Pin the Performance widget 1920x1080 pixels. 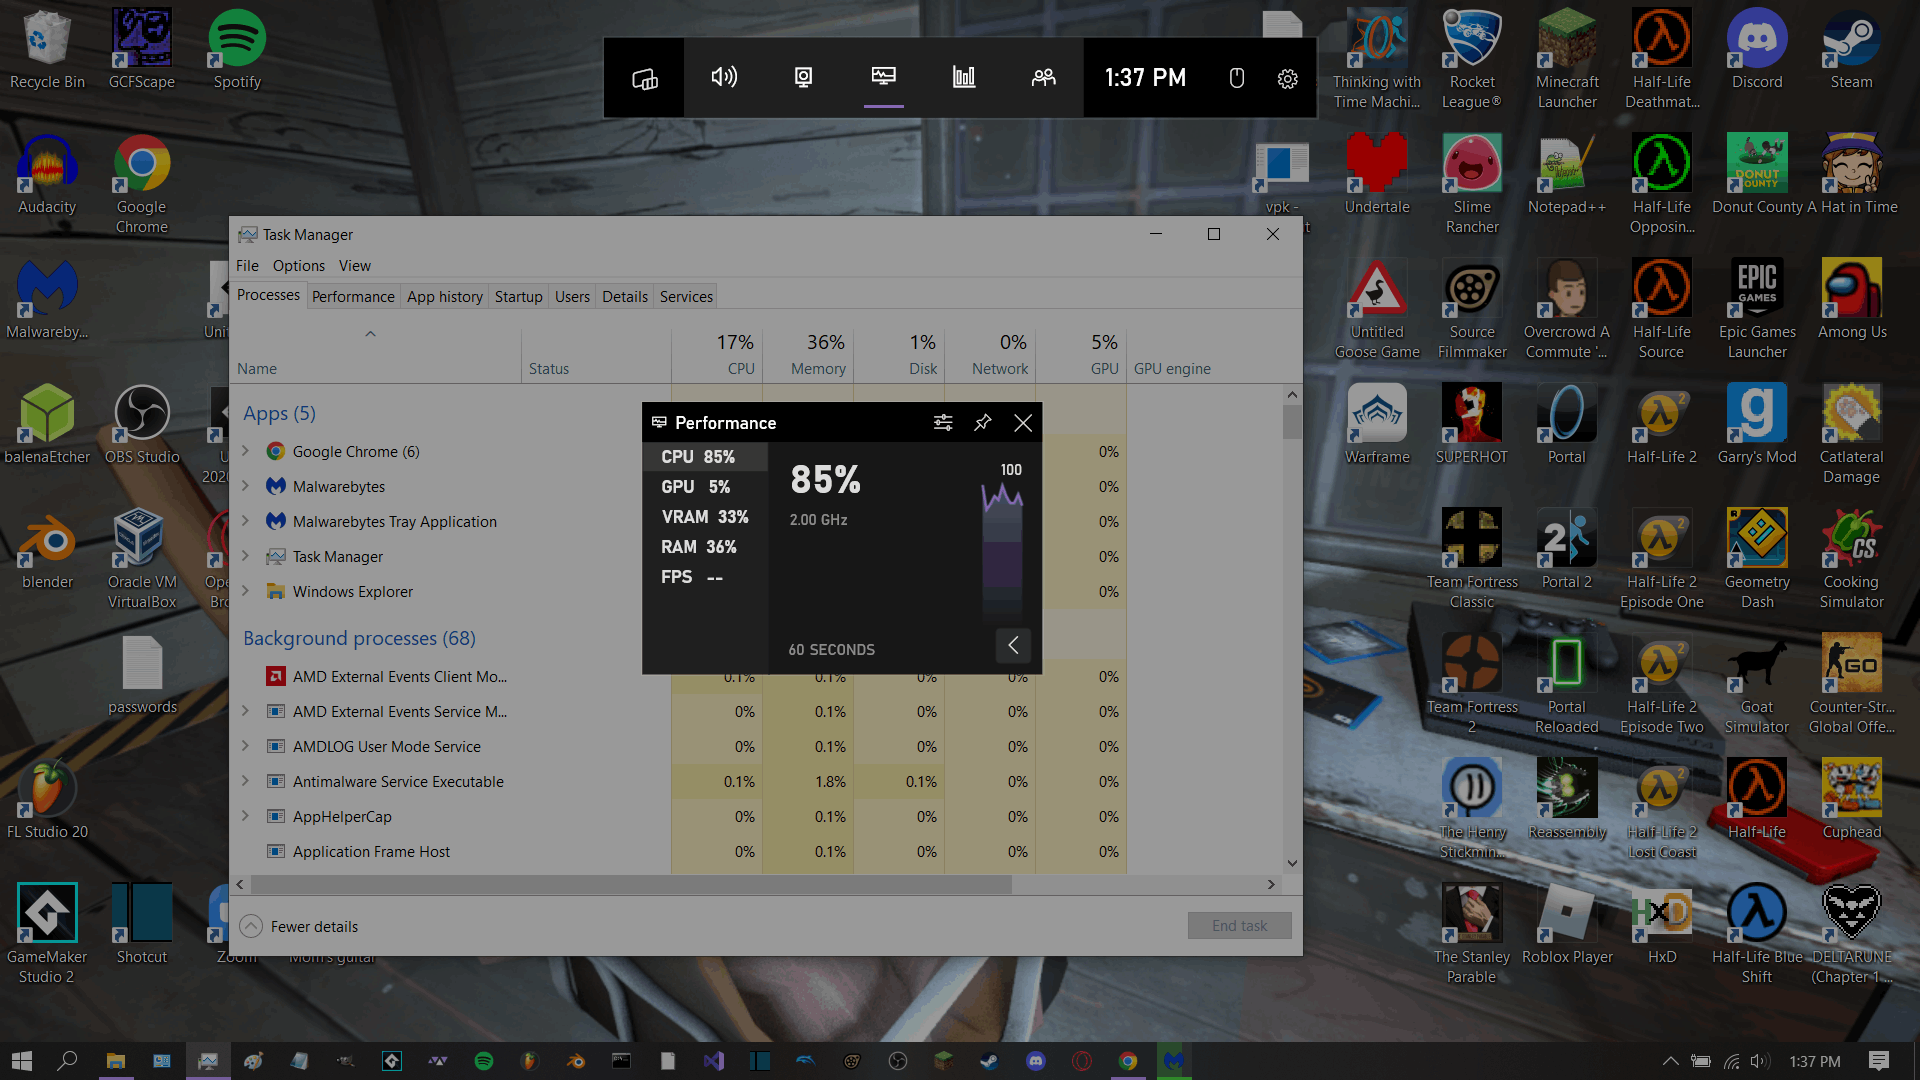point(982,423)
